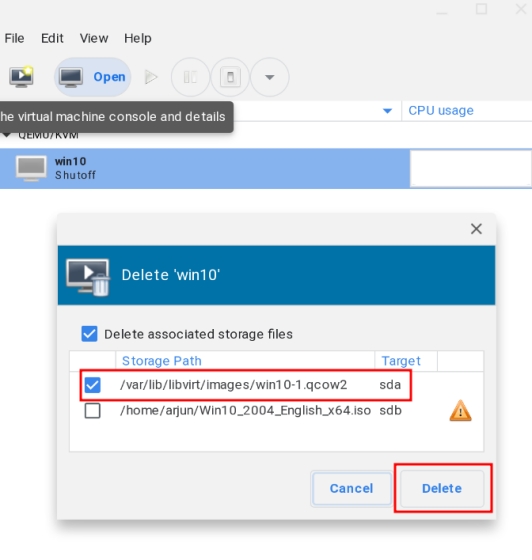The height and width of the screenshot is (560, 532).
Task: Click the Cancel button
Action: (352, 489)
